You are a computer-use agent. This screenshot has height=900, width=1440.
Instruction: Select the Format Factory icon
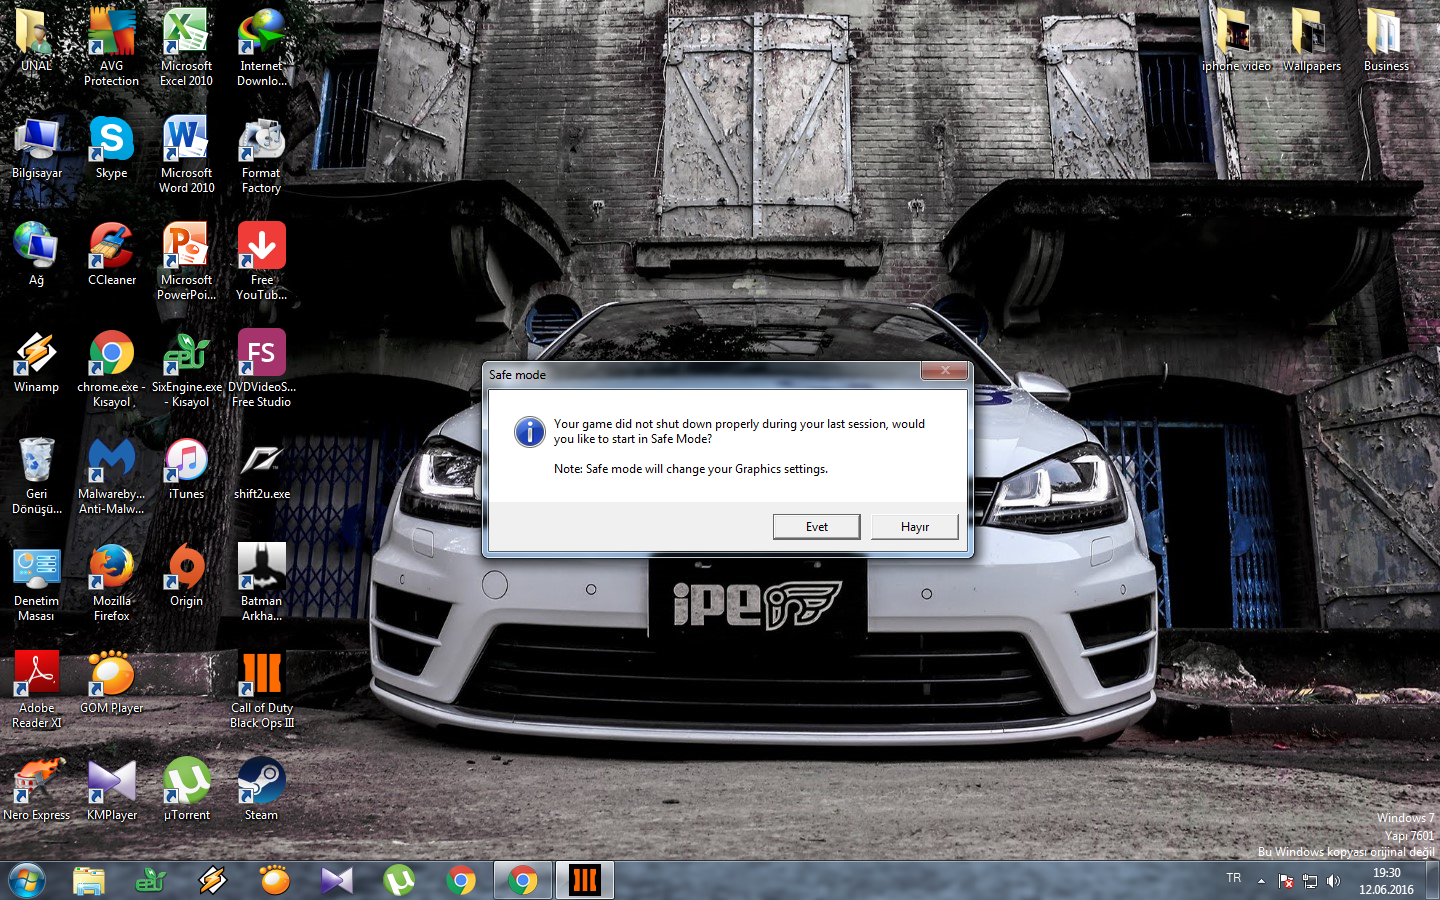[261, 154]
